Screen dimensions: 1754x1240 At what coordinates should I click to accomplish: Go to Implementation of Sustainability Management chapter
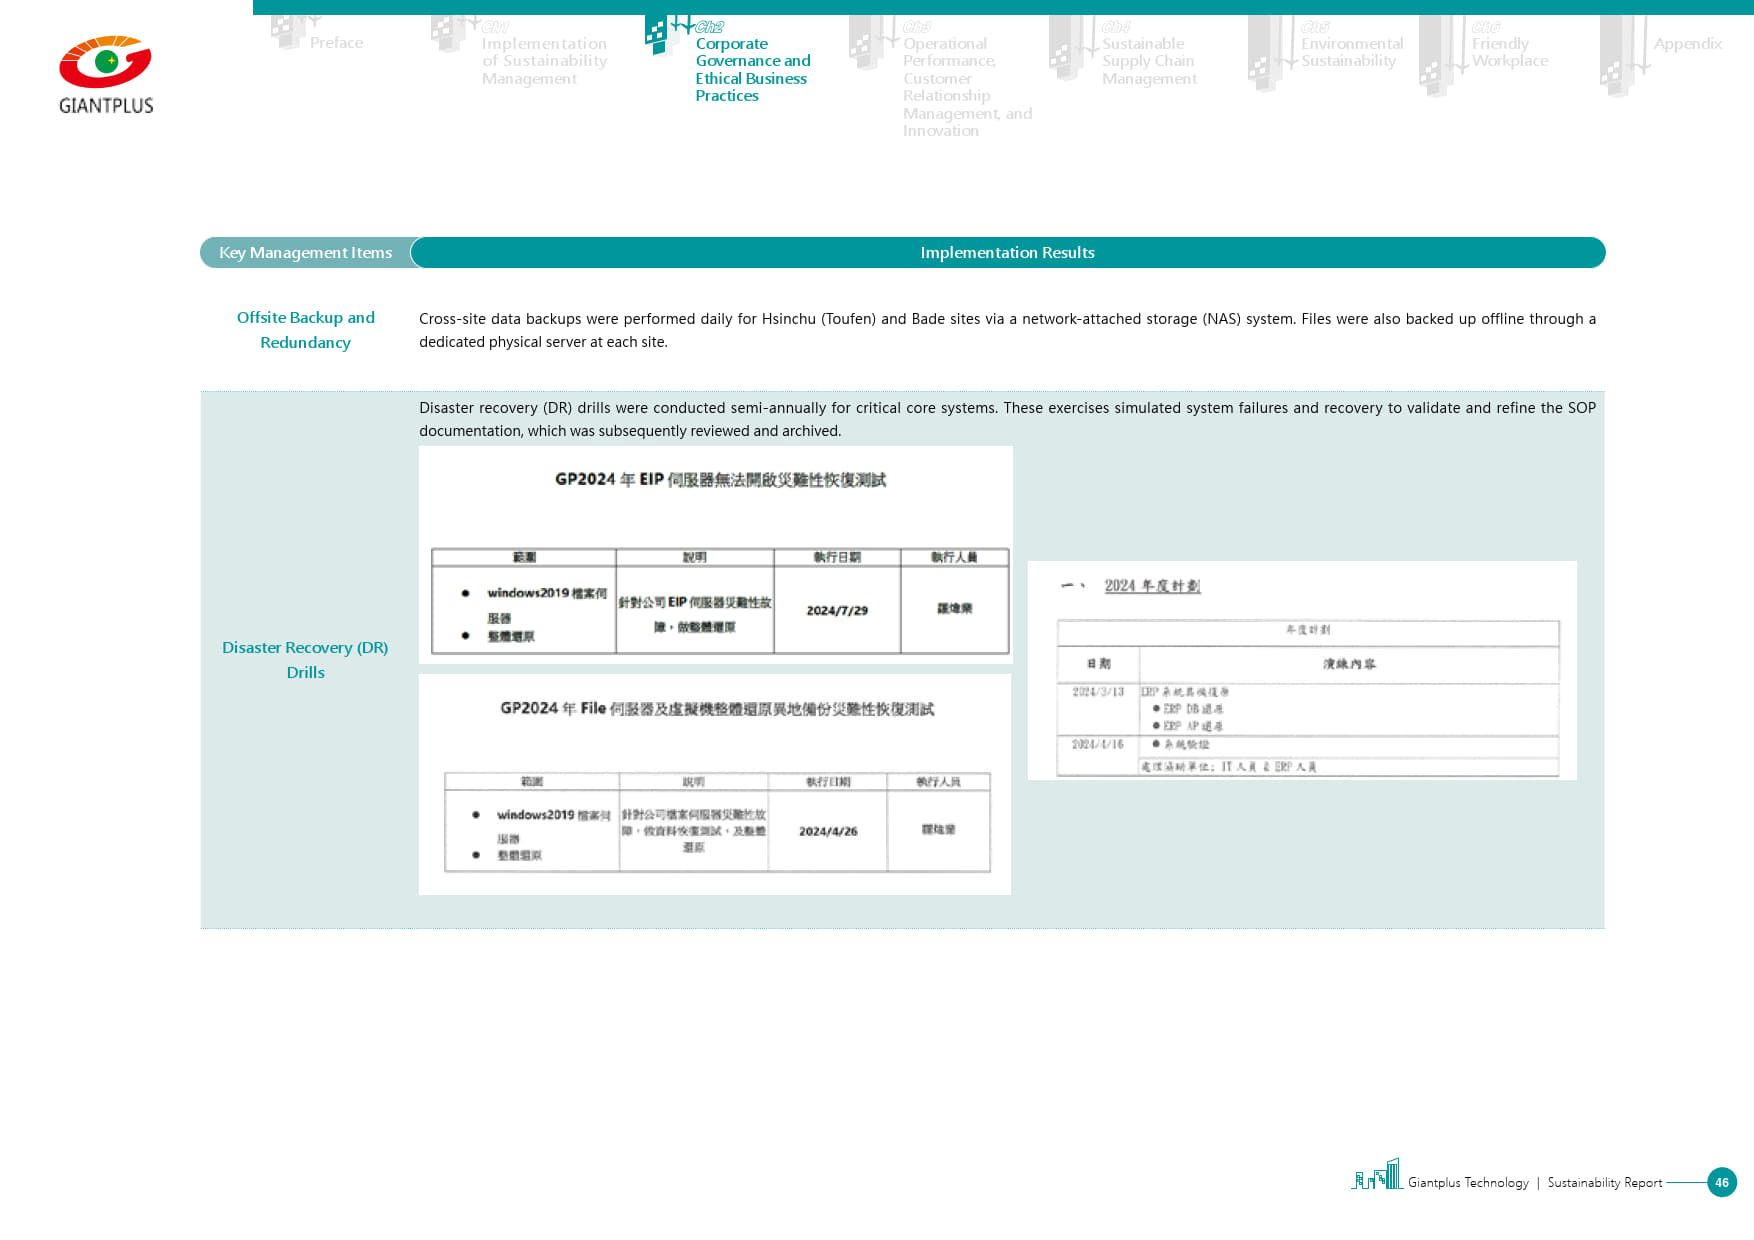(x=543, y=61)
